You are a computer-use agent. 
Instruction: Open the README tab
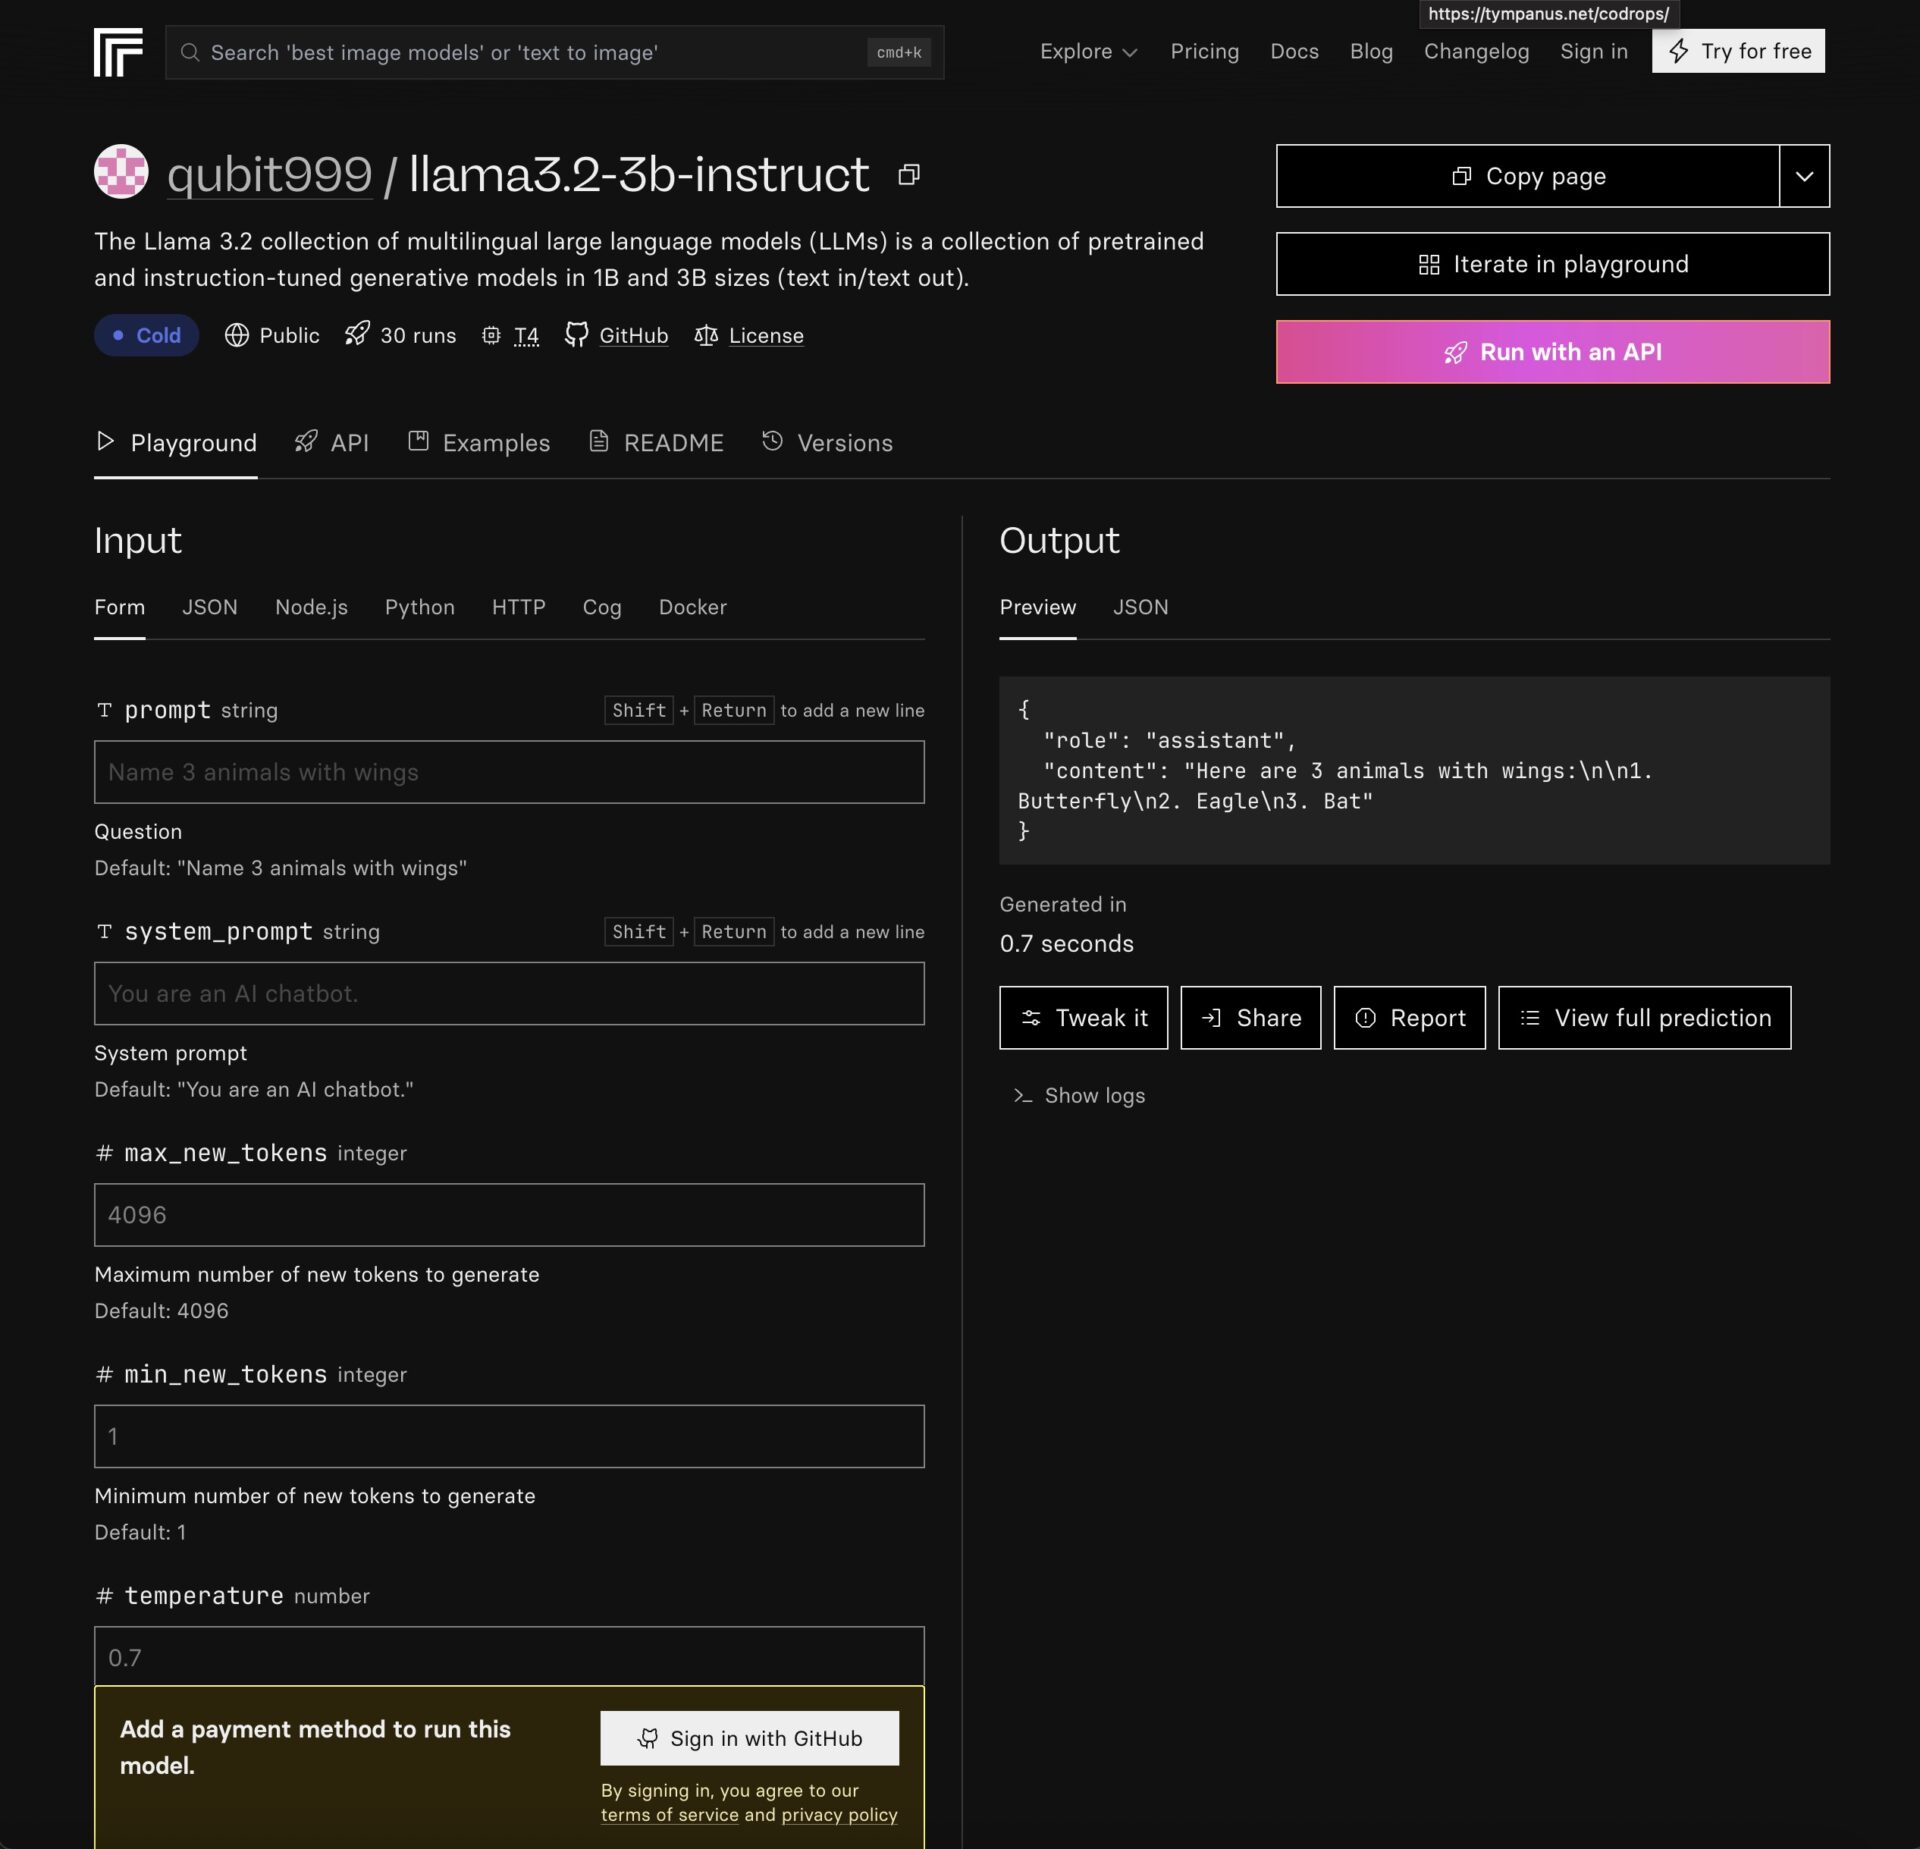coord(656,442)
